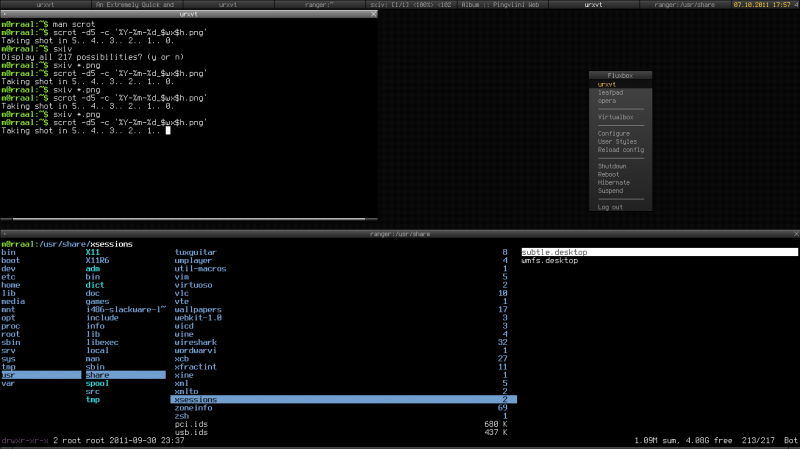Select proc directory in ranger root column
This screenshot has height=449, width=800.
pyautogui.click(x=10, y=326)
